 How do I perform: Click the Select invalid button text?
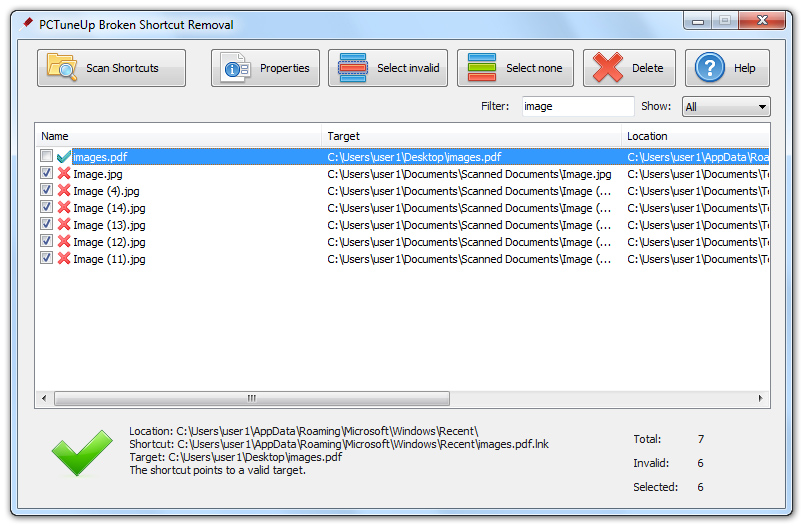coord(408,68)
